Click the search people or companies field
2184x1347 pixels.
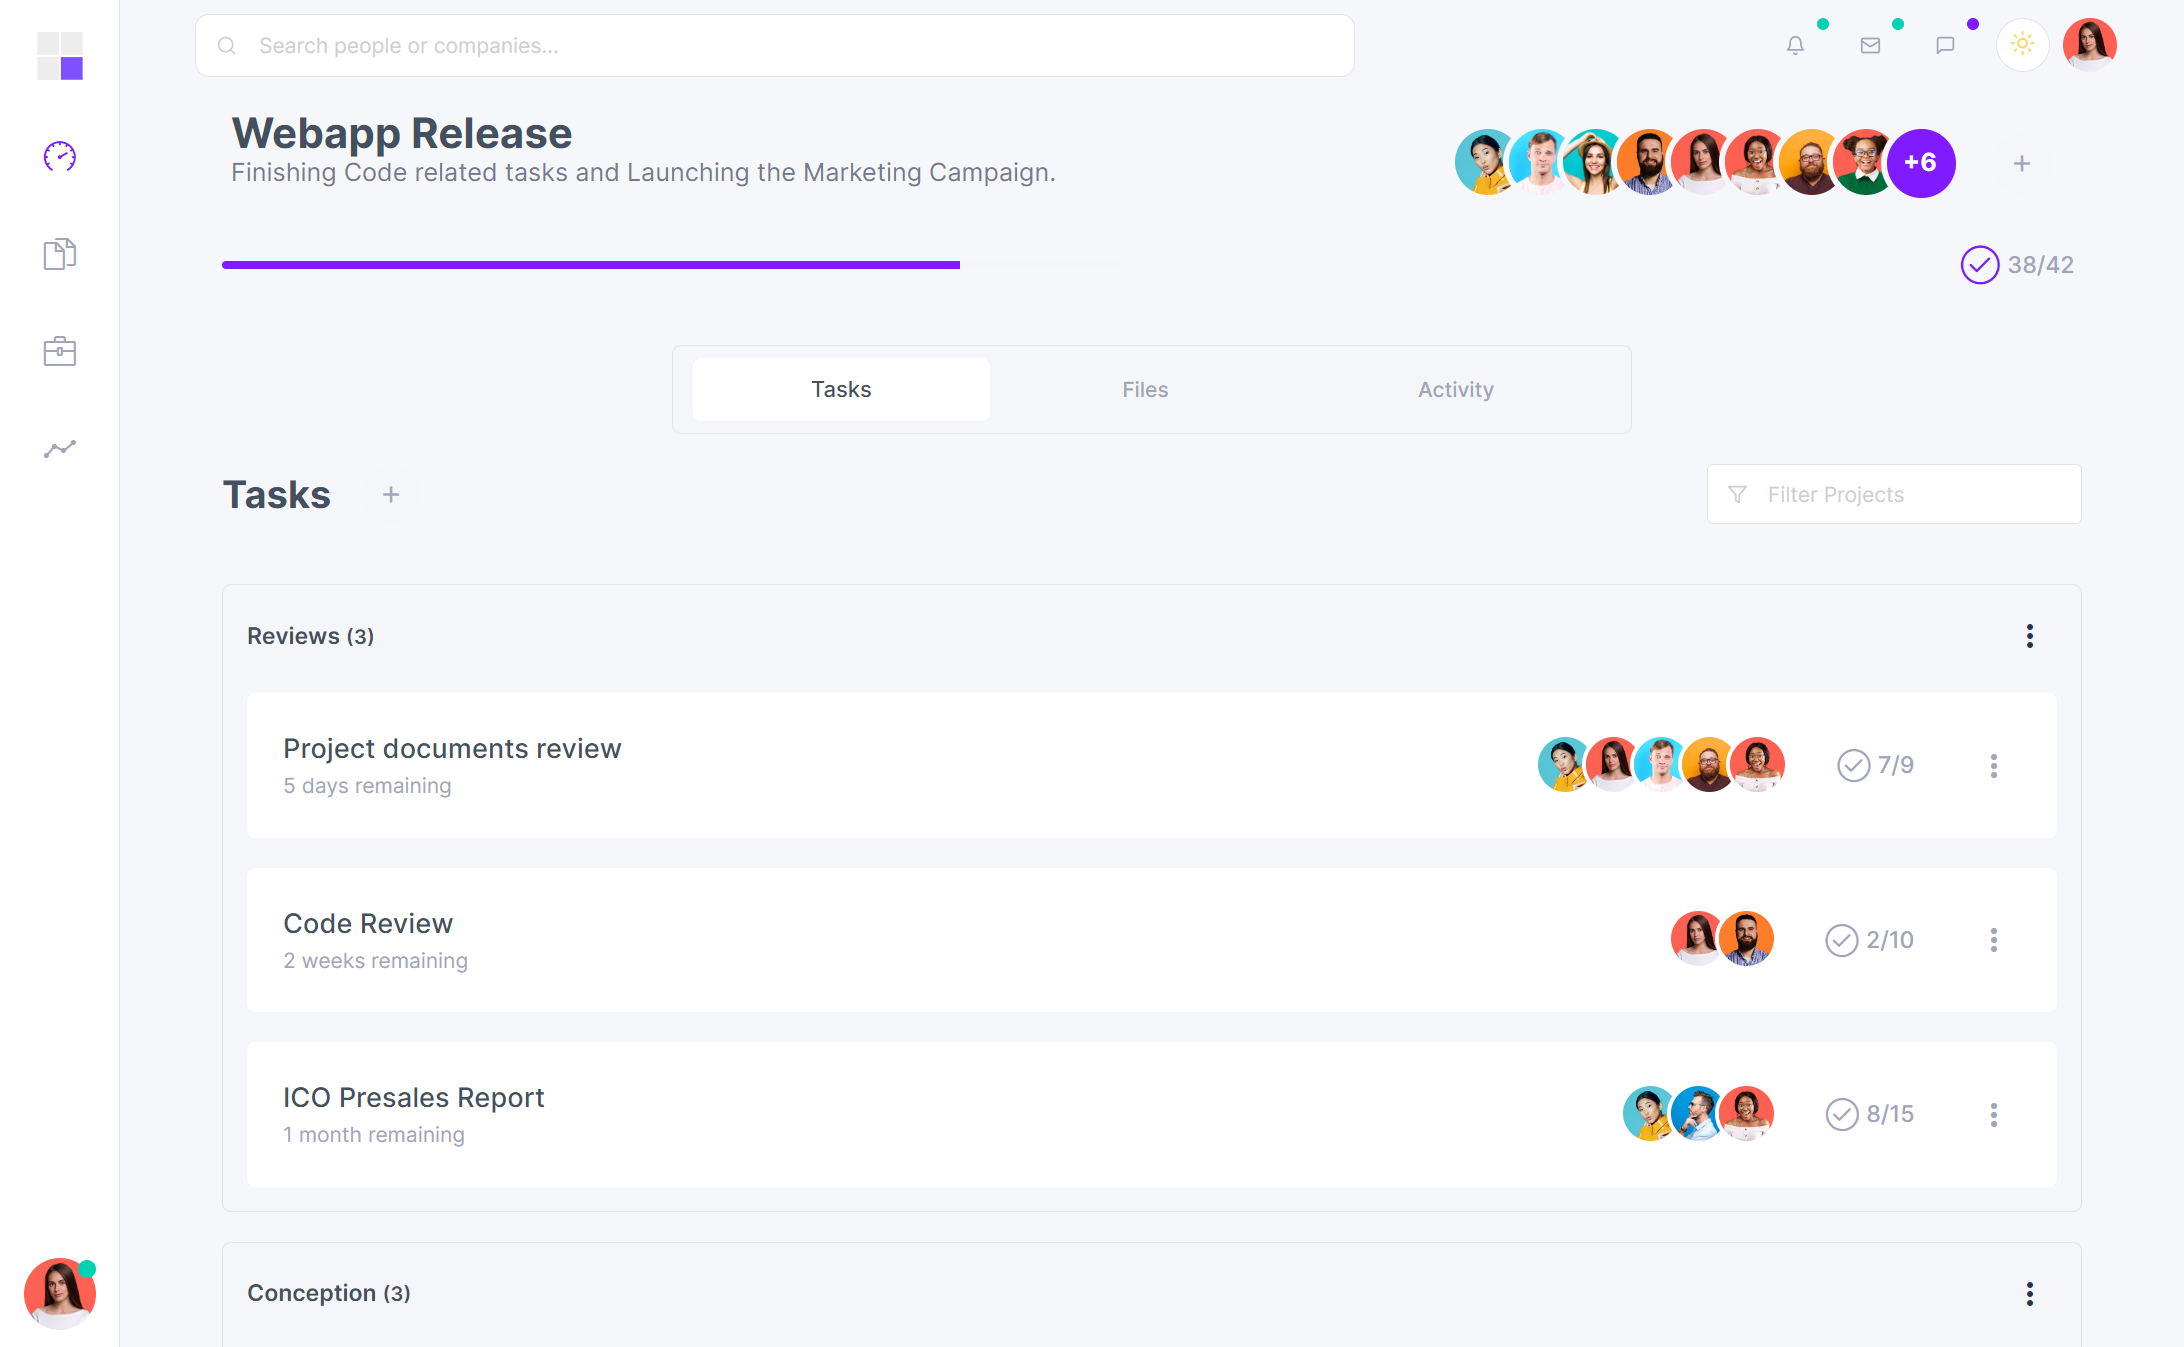775,45
